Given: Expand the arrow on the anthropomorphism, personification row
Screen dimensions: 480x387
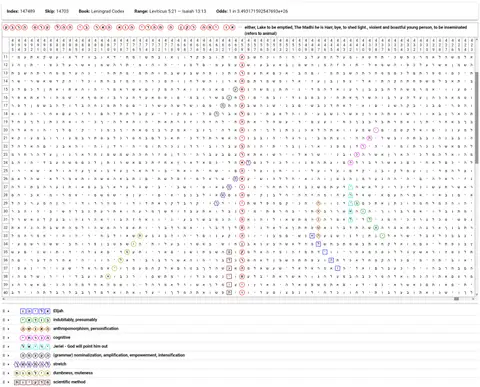Looking at the screenshot, I should click(x=9, y=329).
